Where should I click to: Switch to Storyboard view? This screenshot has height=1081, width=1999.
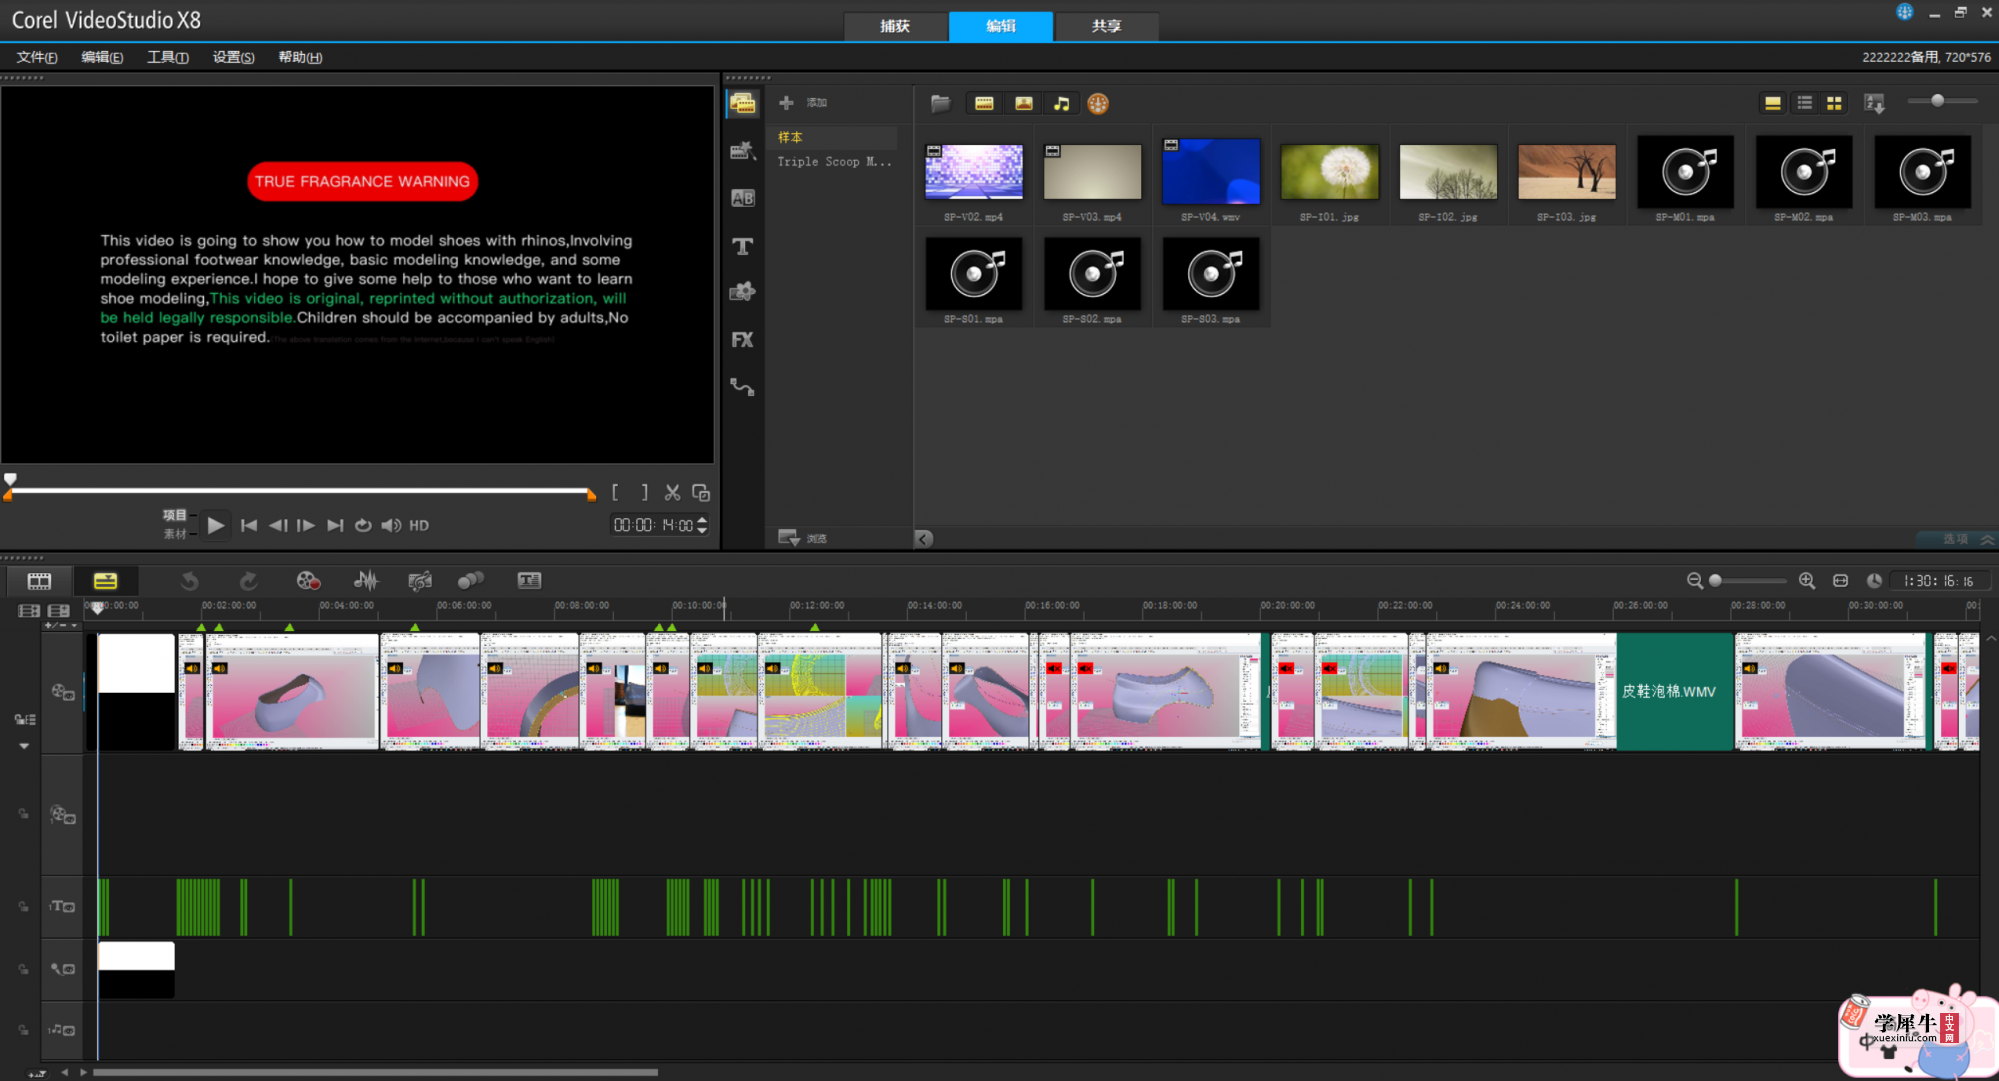39,581
